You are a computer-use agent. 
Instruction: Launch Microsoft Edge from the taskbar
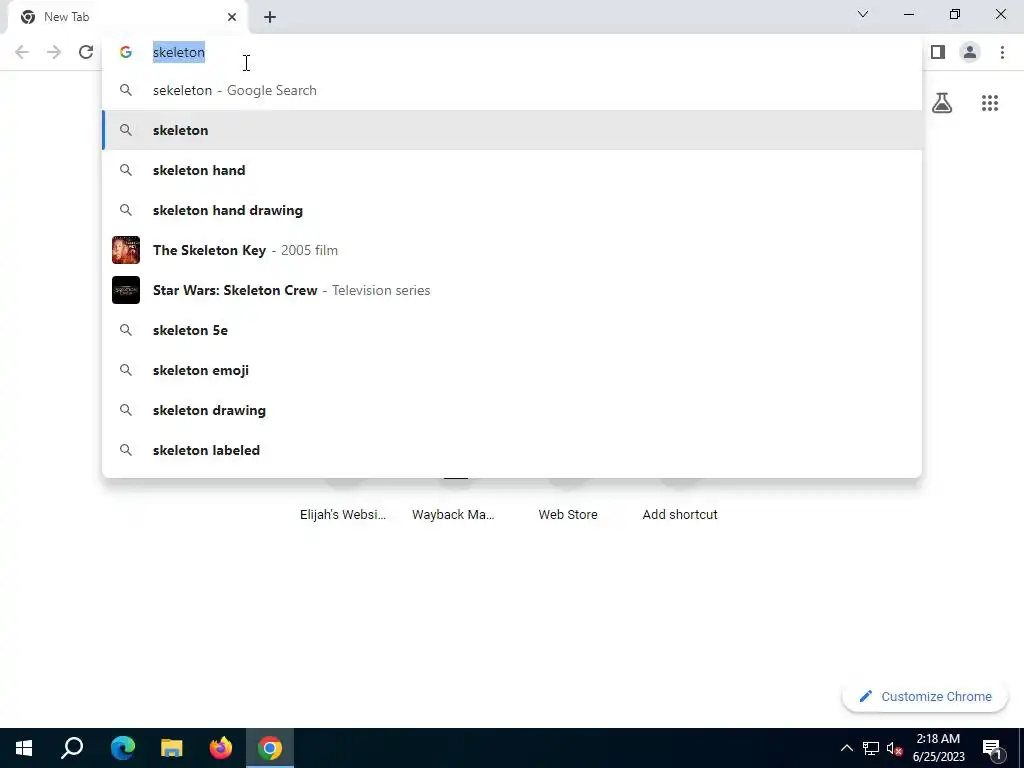(x=122, y=748)
